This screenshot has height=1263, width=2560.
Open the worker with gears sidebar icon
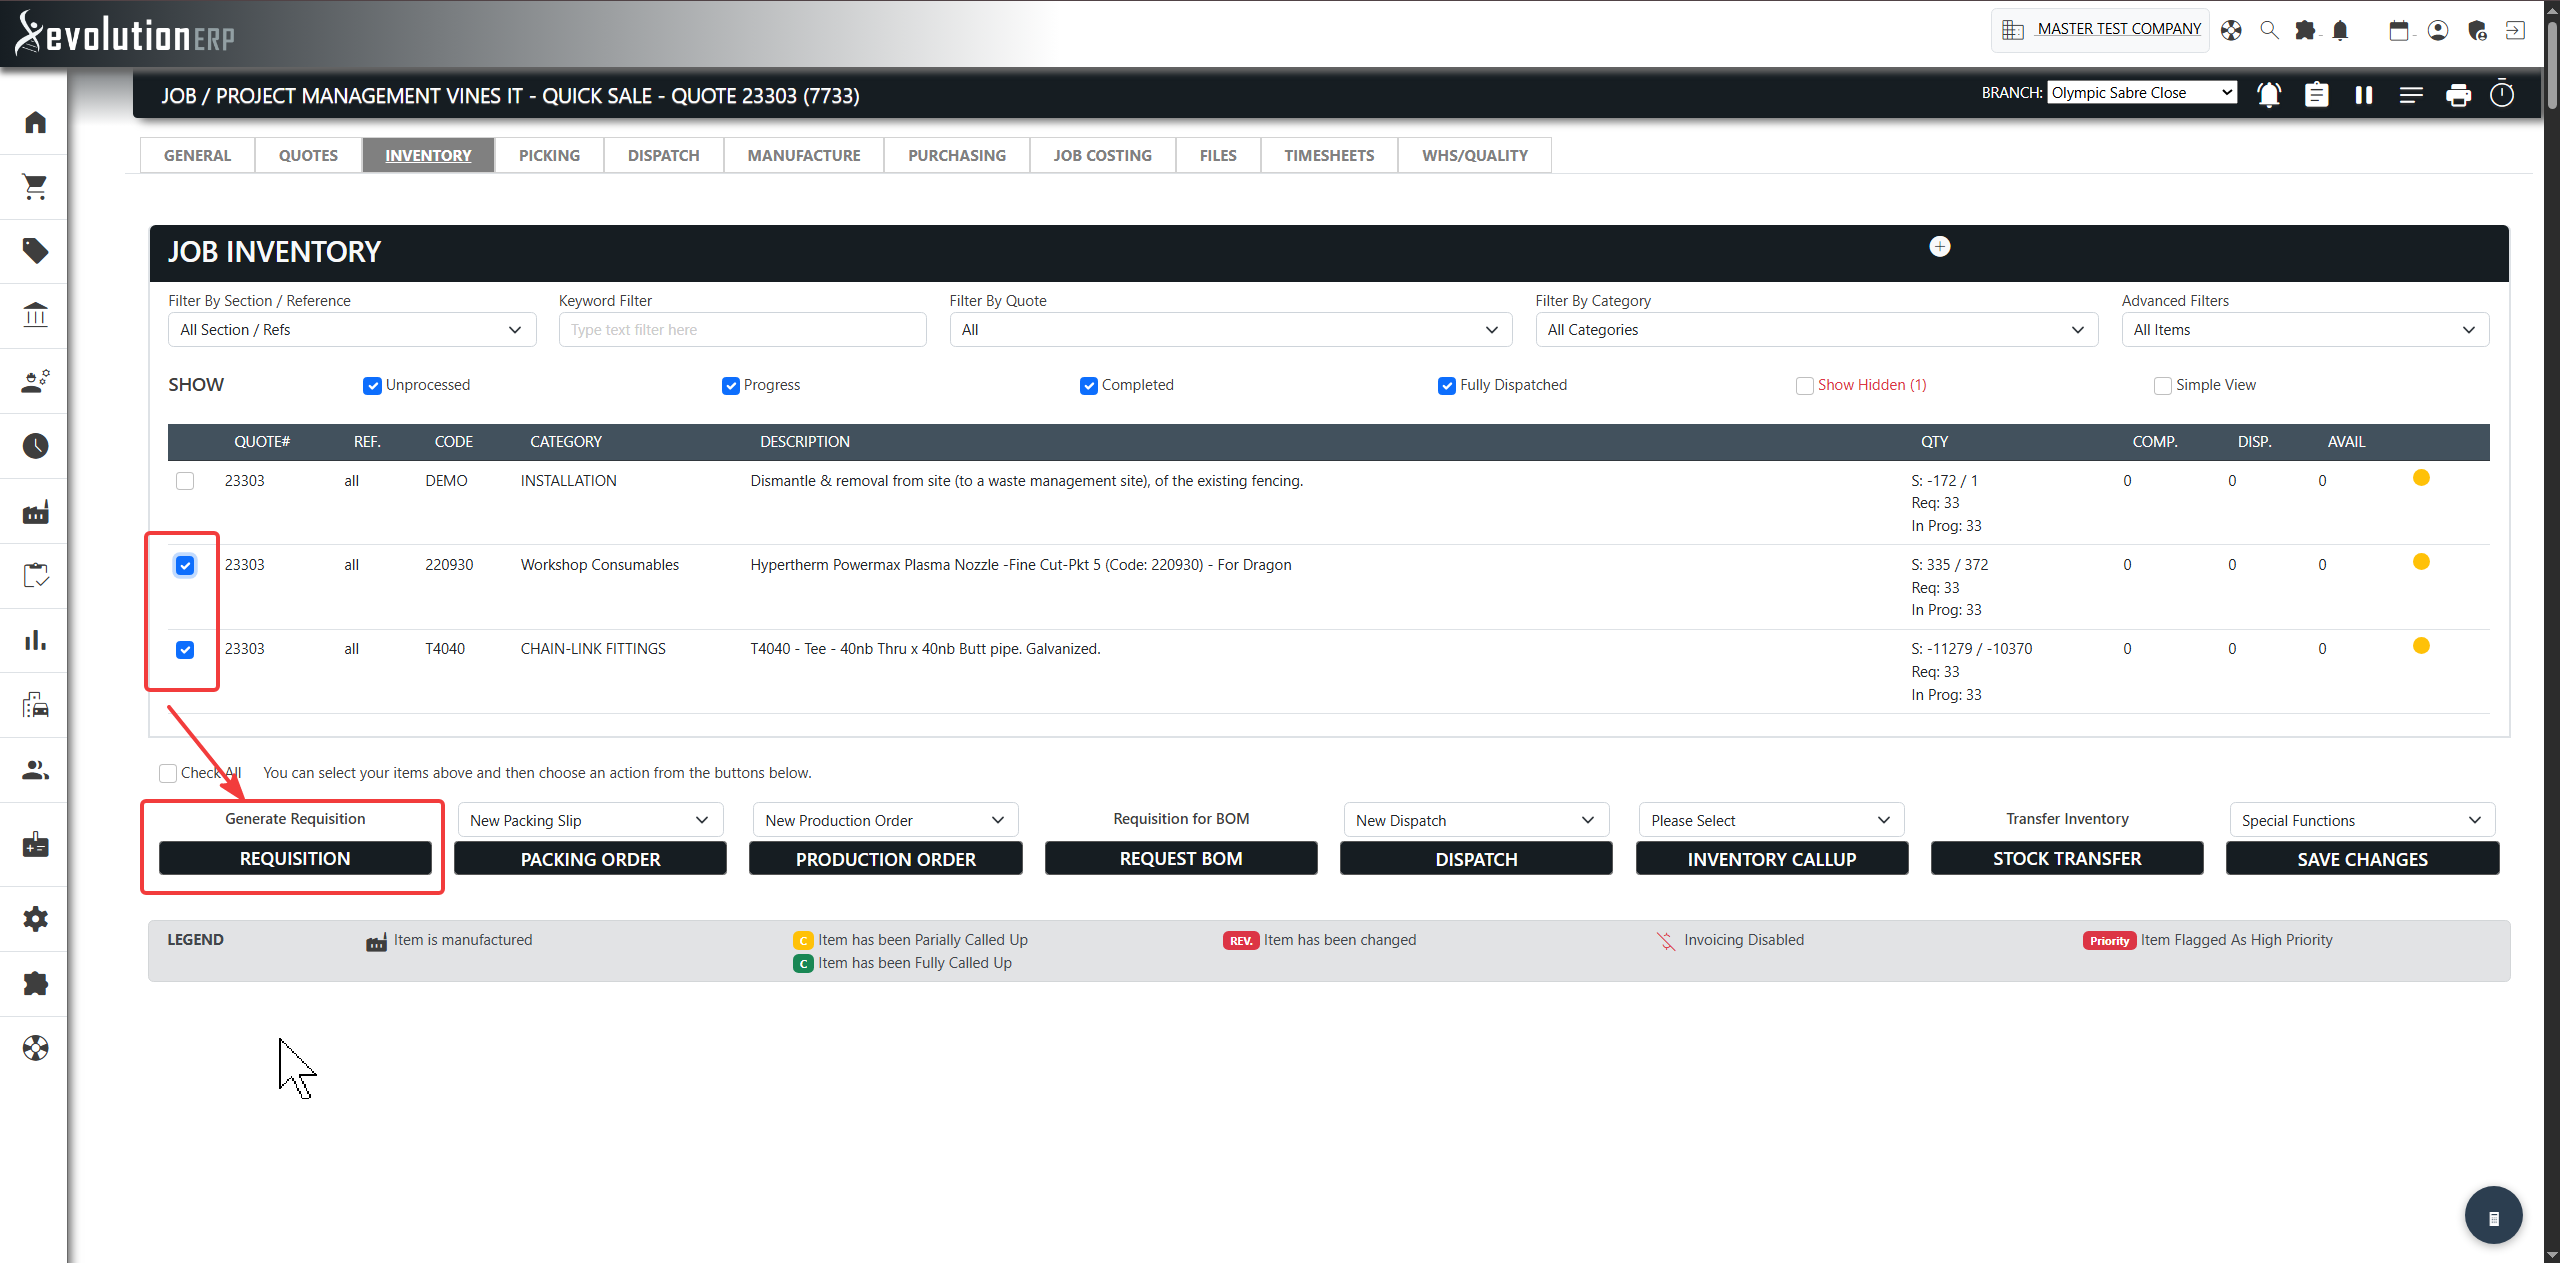coord(36,381)
